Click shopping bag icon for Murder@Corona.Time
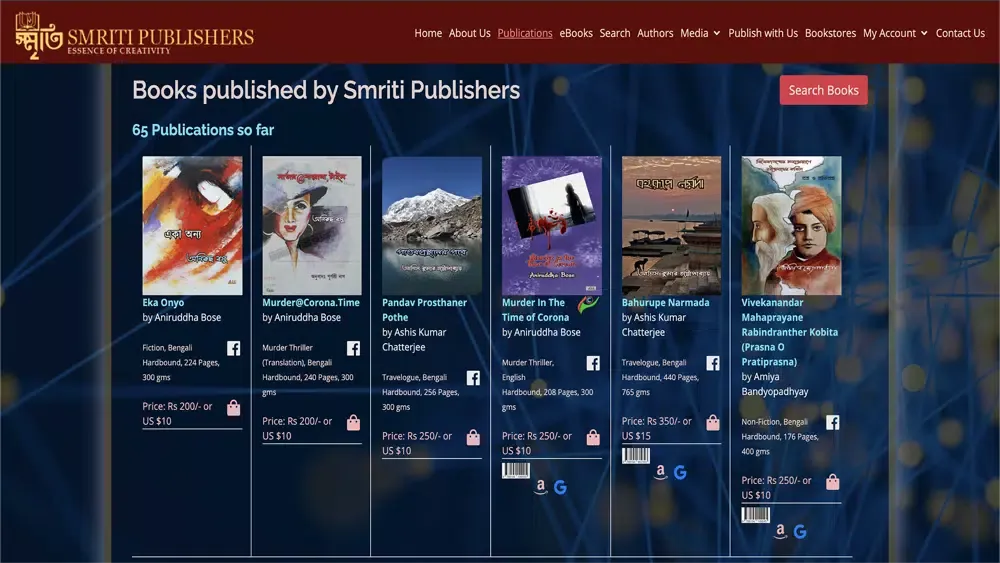 click(353, 423)
